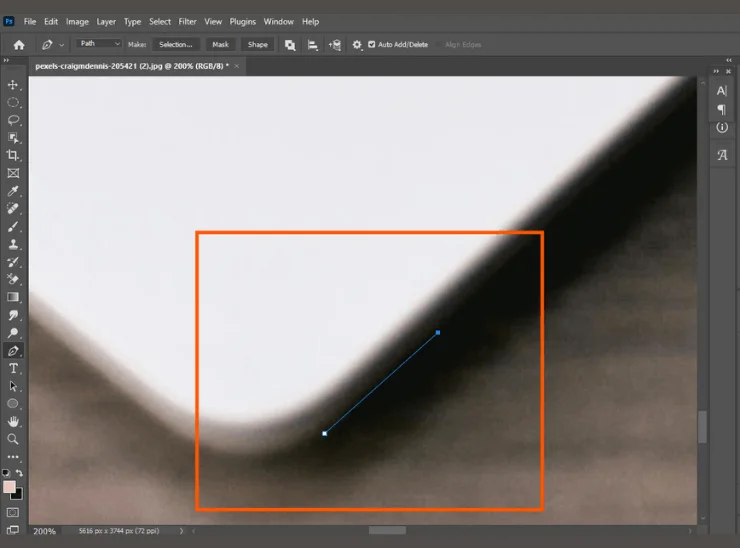
Task: Select the Move tool
Action: [13, 85]
